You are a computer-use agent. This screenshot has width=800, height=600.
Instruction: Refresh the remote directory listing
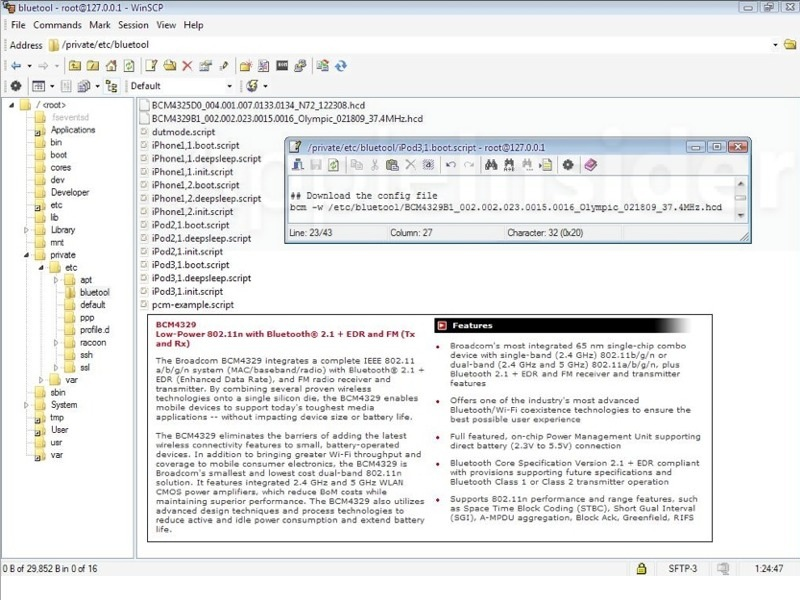pyautogui.click(x=129, y=66)
